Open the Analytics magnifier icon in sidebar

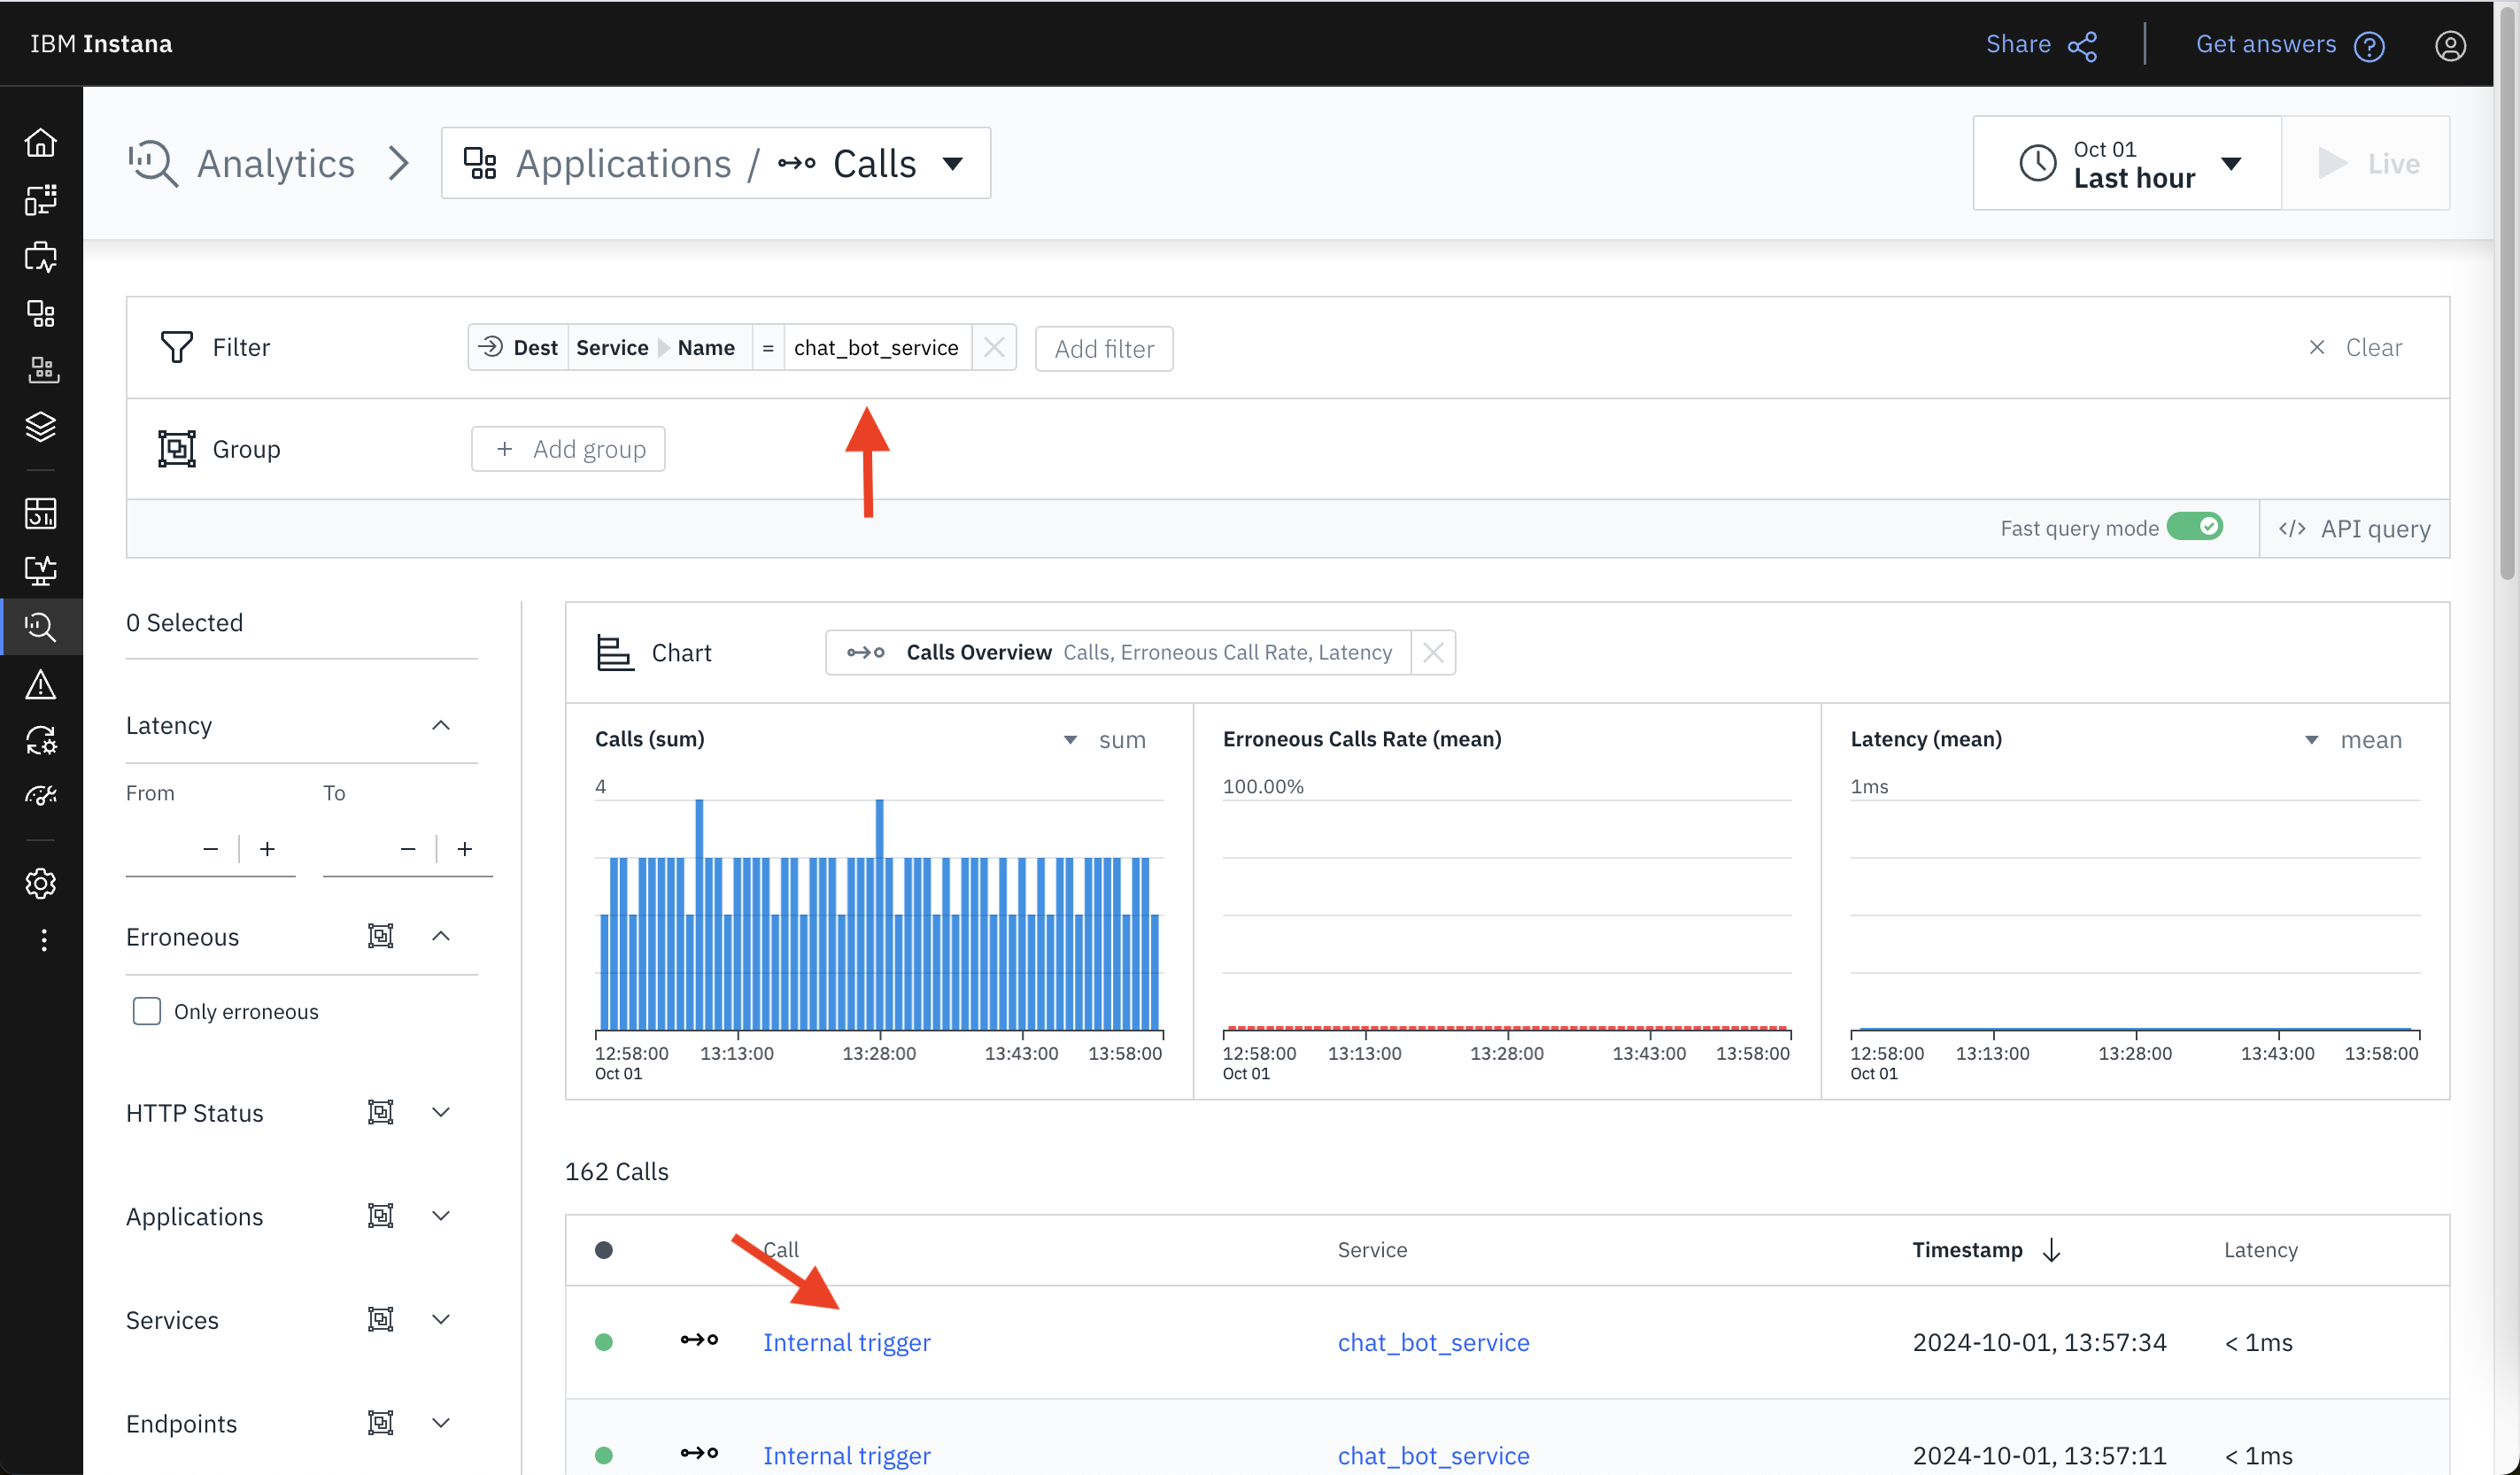click(41, 627)
